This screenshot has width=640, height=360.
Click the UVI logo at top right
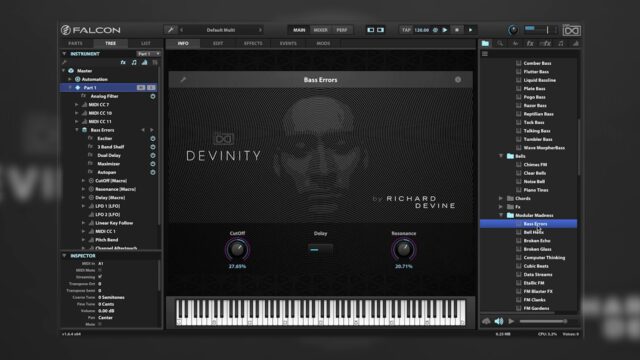[571, 30]
